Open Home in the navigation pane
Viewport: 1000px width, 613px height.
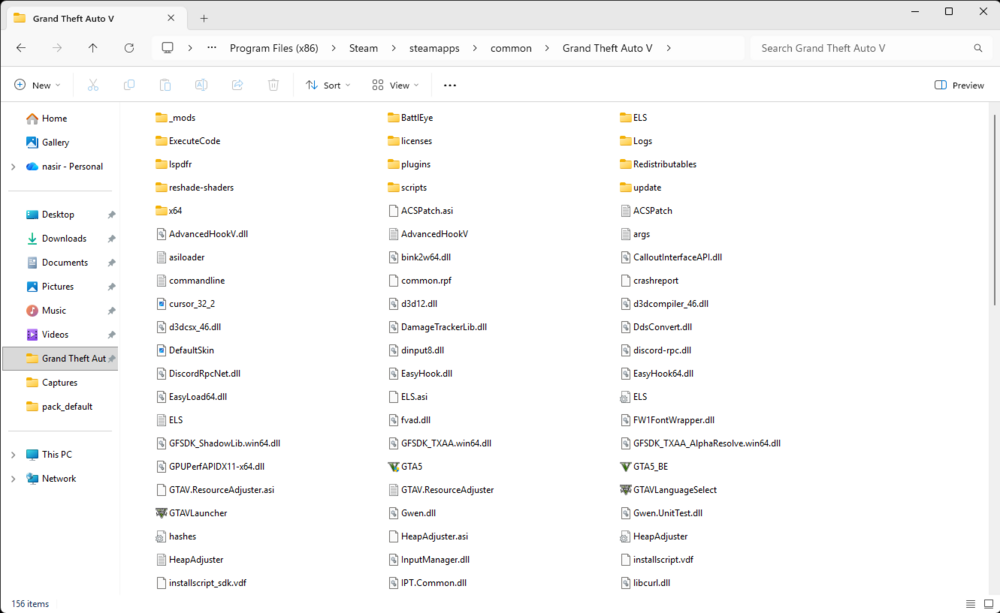46,119
